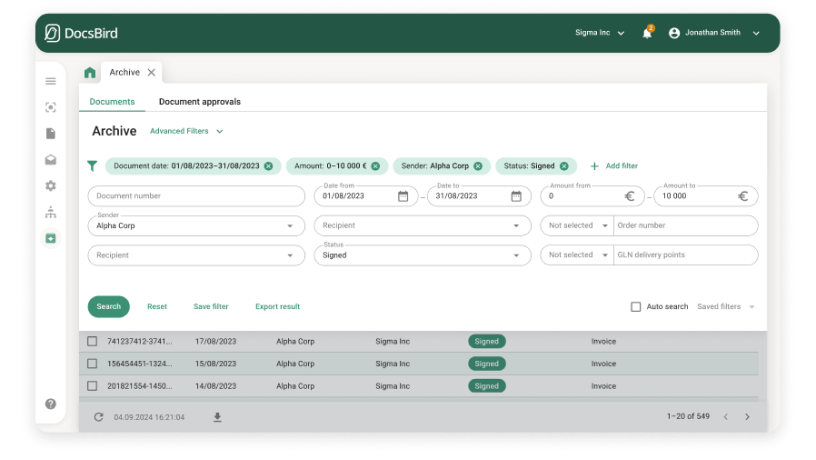816x460 pixels.
Task: Click the green Search button
Action: tap(108, 307)
